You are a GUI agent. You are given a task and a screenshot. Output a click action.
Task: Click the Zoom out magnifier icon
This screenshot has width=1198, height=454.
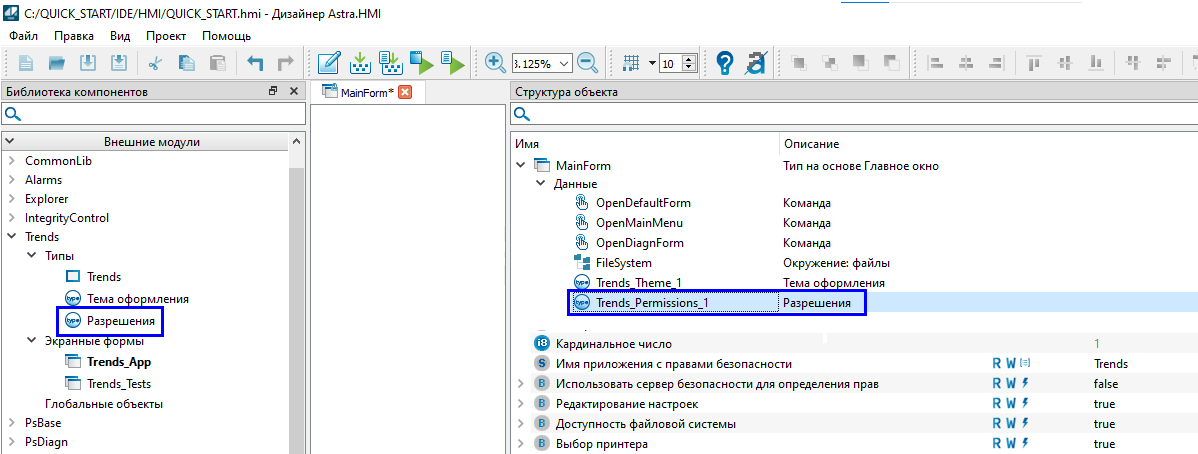point(587,63)
